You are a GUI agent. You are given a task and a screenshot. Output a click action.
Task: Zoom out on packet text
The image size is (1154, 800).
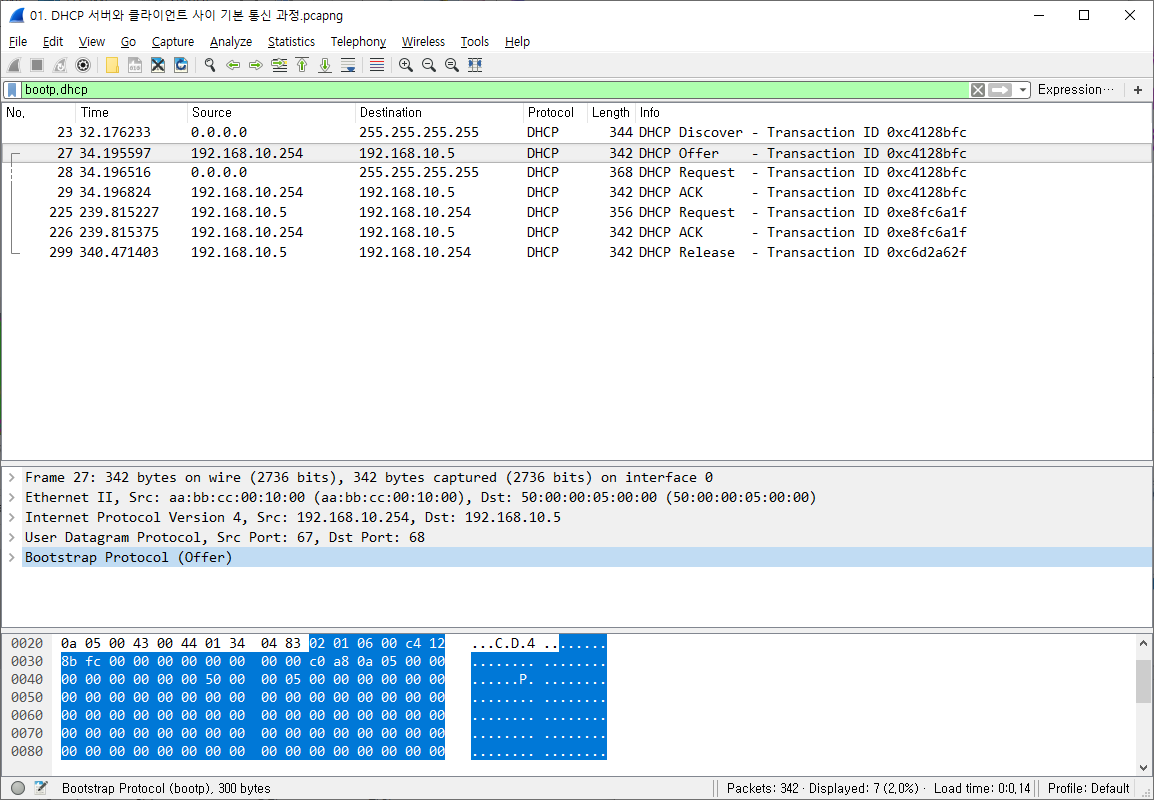[428, 66]
